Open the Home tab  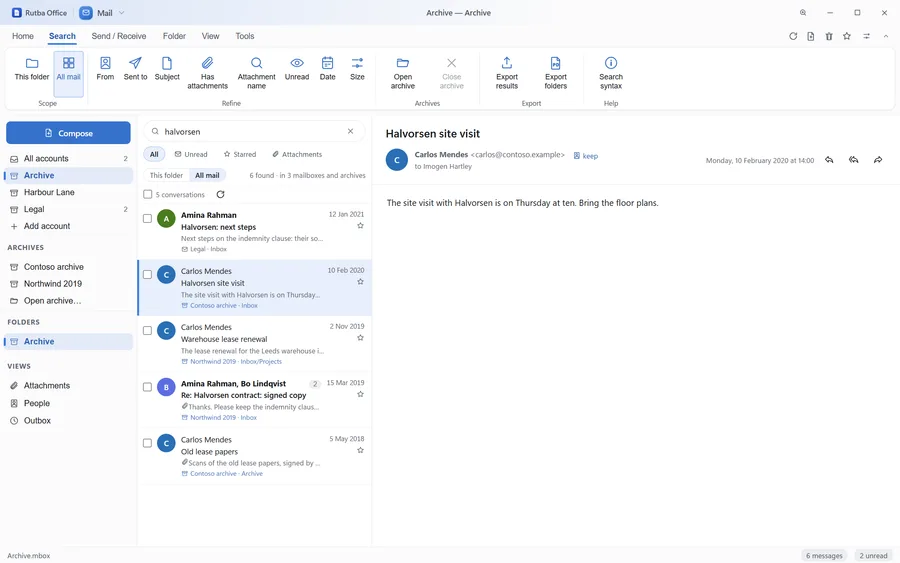click(23, 36)
